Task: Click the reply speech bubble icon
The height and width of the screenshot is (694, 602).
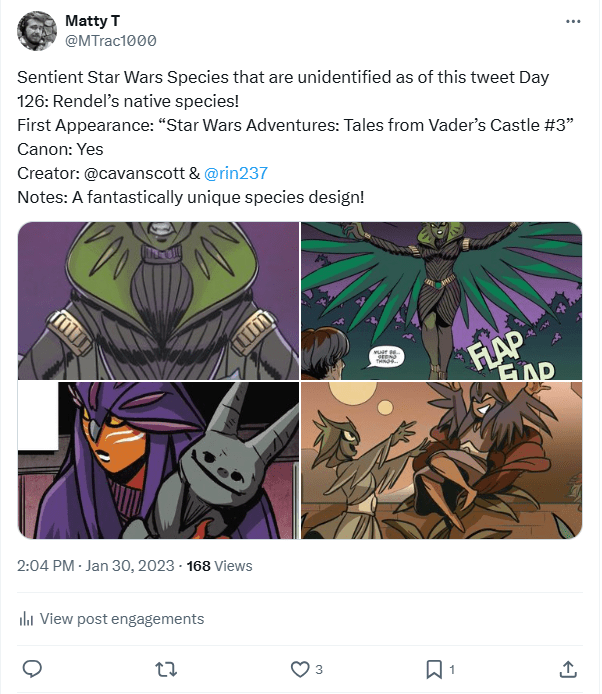Action: (x=32, y=668)
